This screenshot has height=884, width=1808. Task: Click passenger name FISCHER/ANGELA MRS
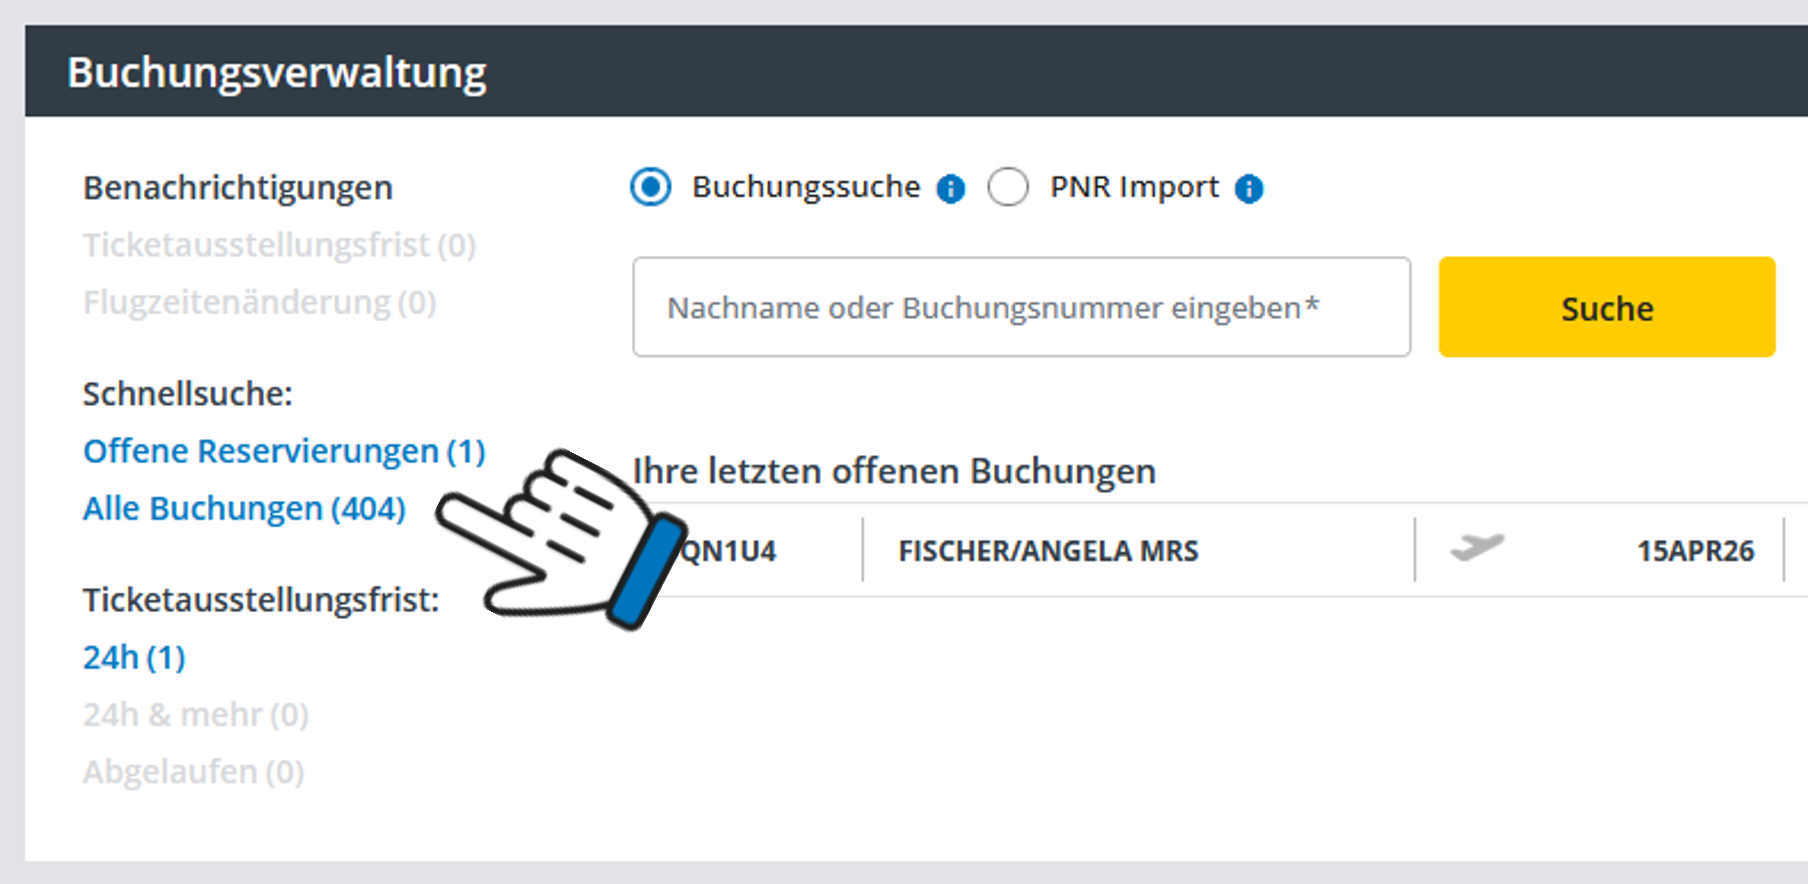(1048, 551)
